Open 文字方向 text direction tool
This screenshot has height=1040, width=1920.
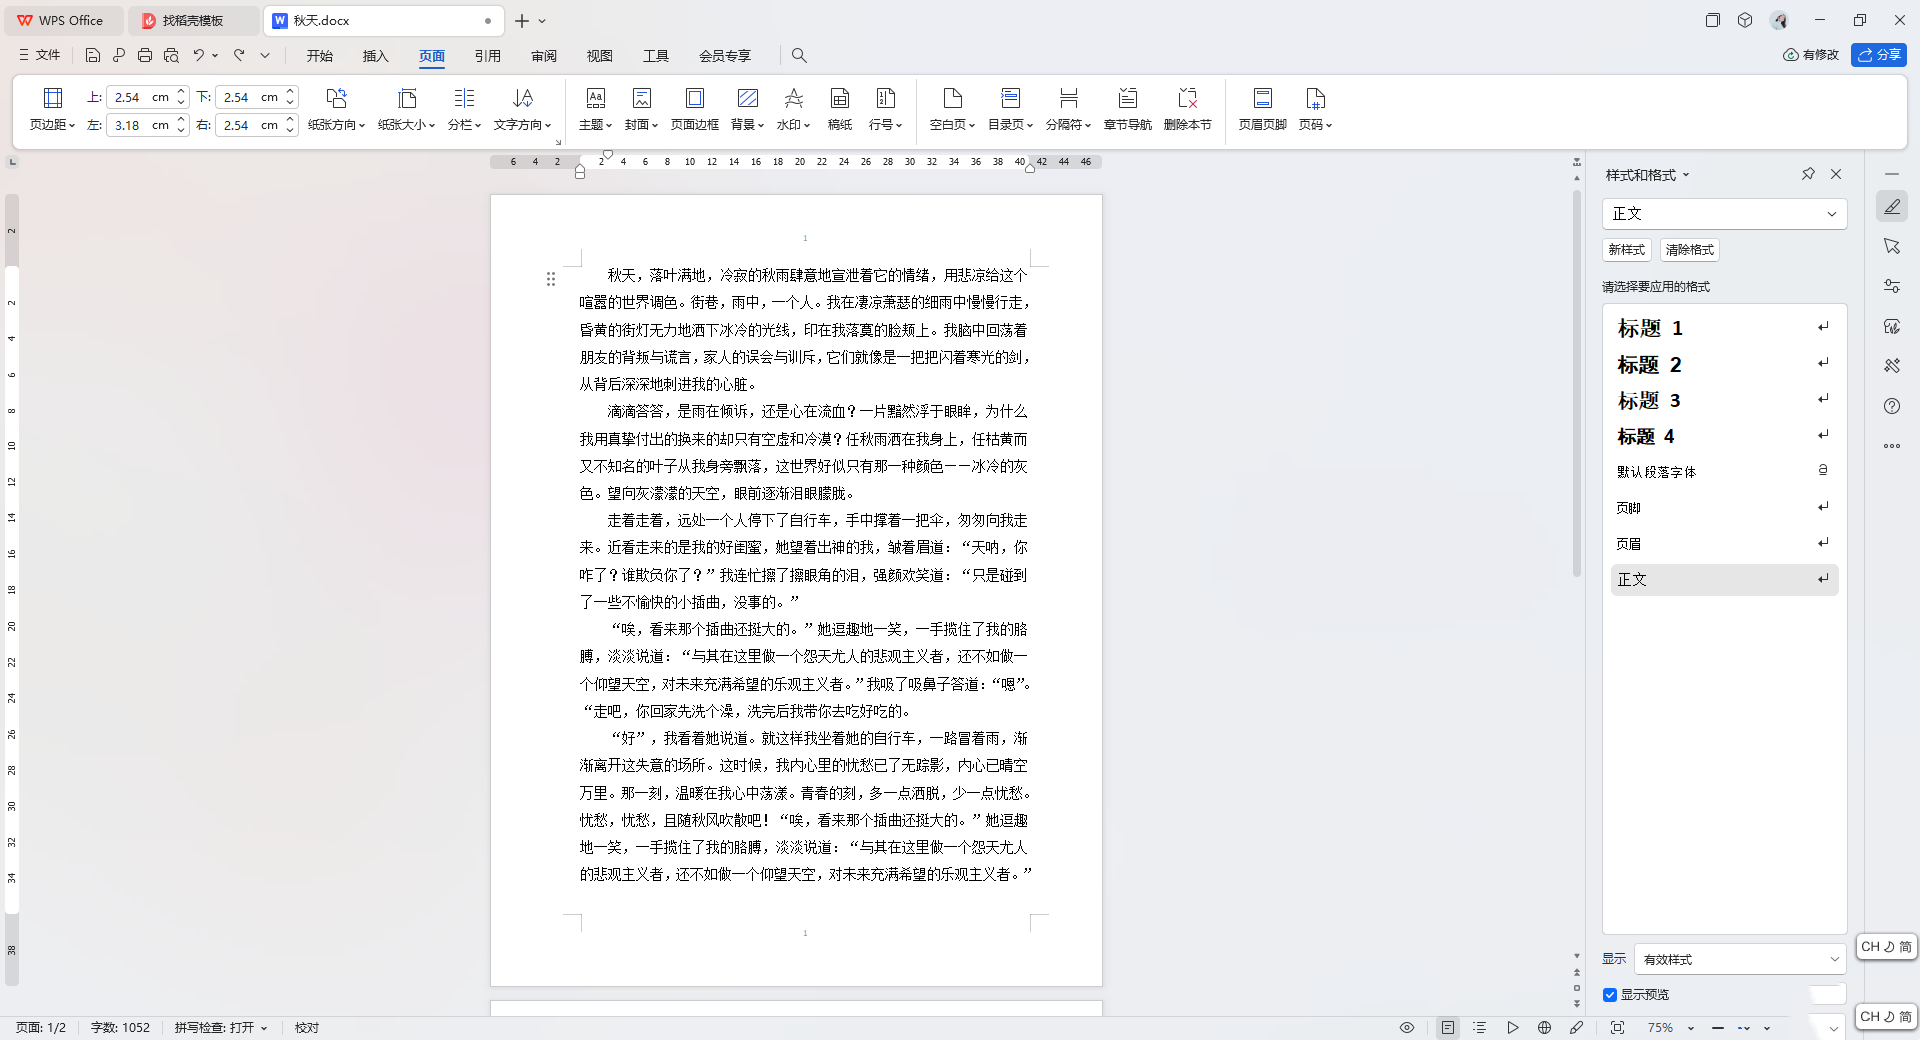click(x=522, y=109)
